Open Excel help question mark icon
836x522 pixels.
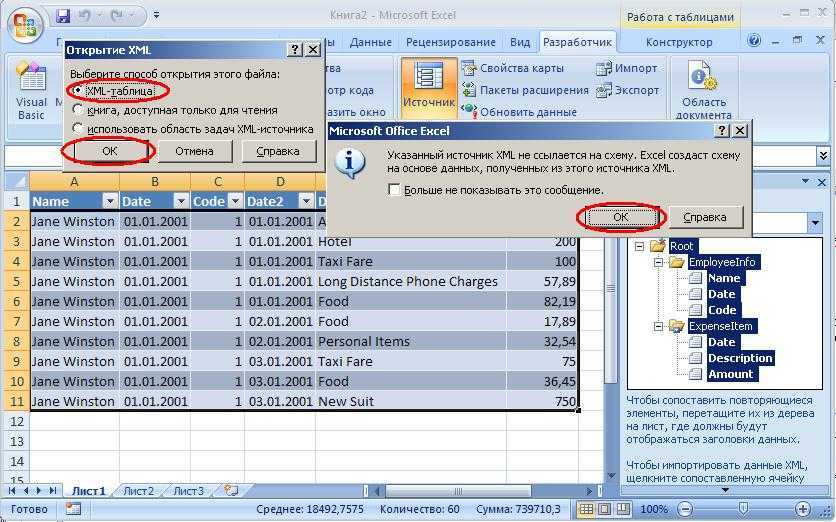(754, 41)
